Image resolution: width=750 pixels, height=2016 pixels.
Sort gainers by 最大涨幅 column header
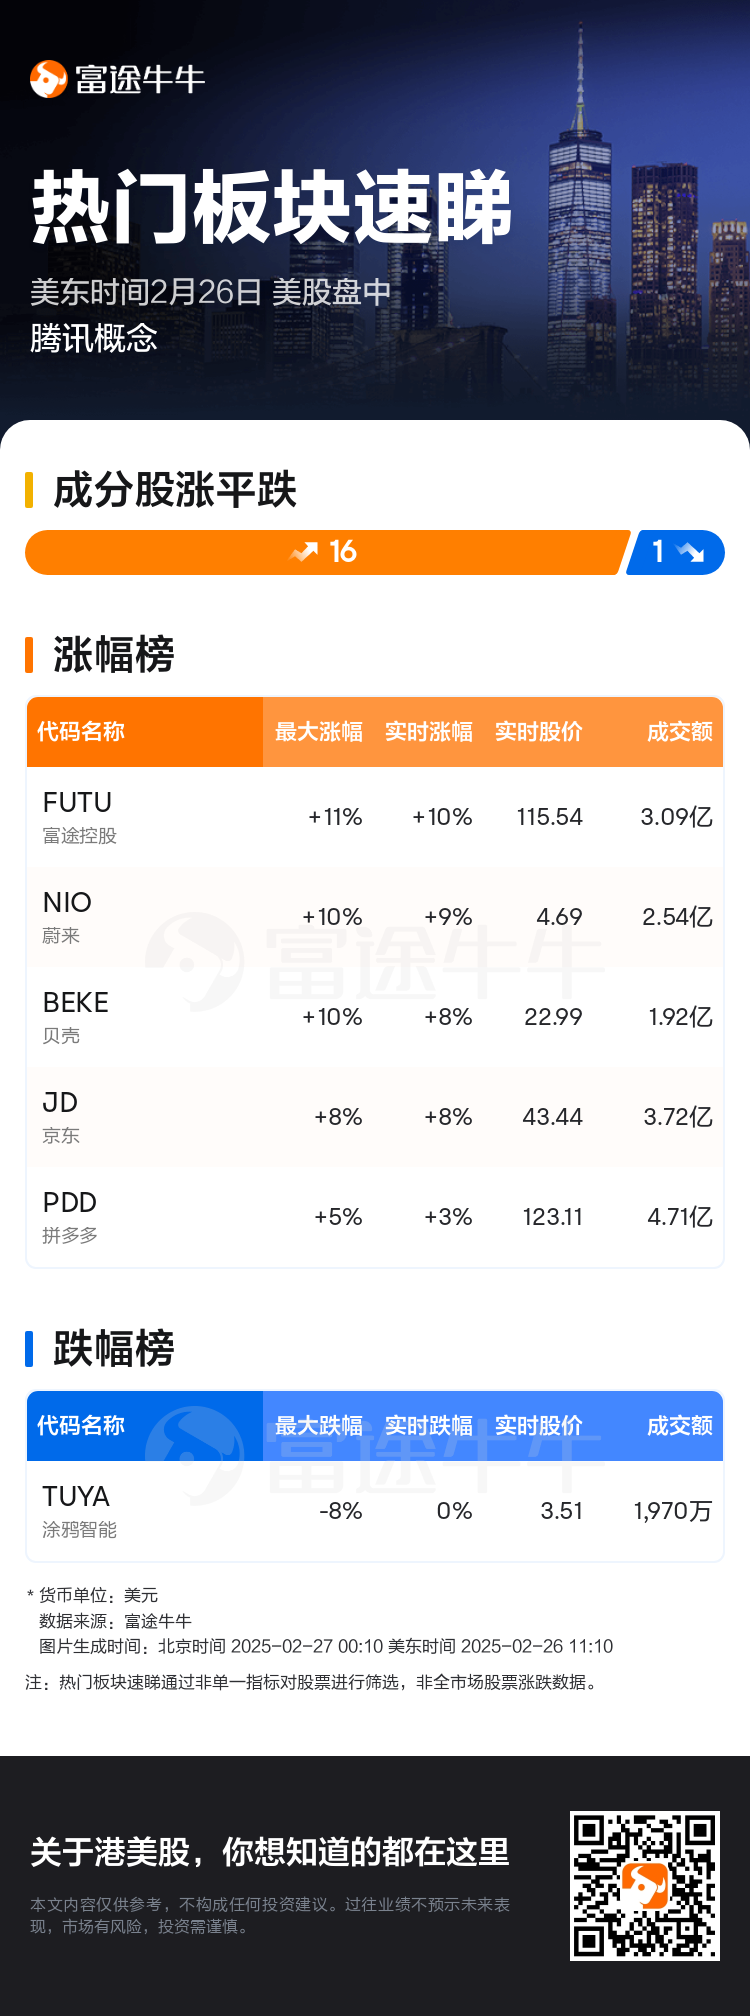click(319, 732)
